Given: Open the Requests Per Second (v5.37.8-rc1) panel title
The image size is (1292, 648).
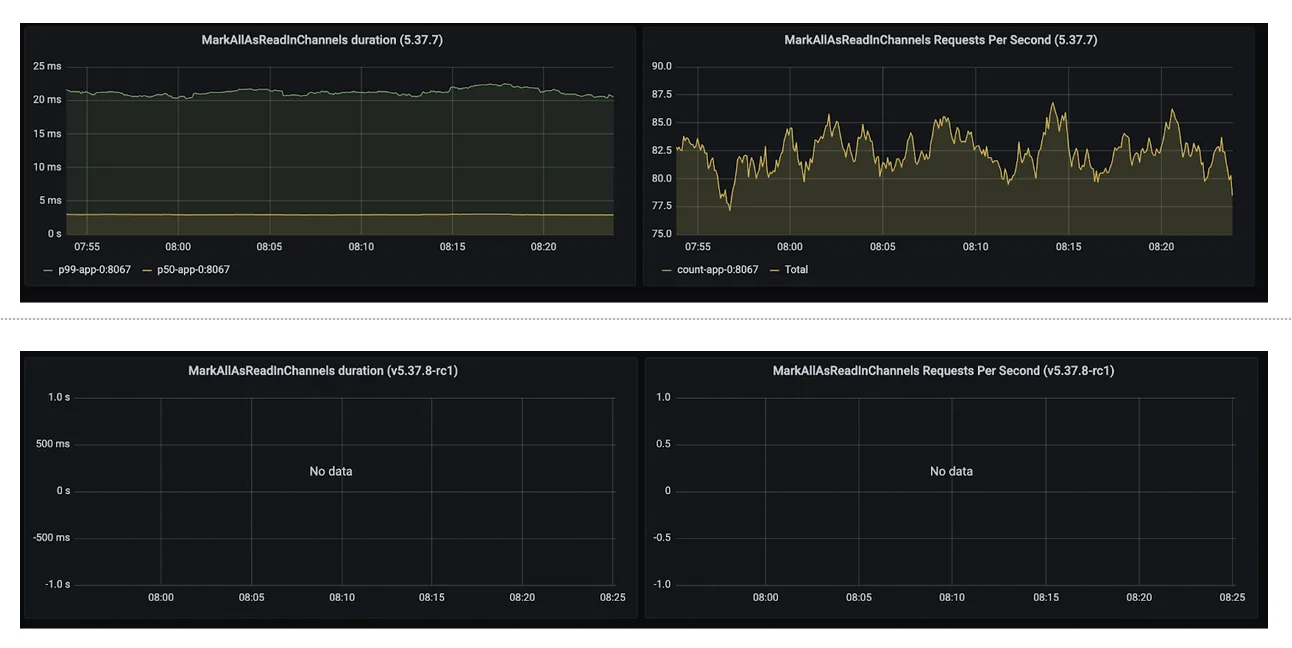Looking at the screenshot, I should [x=943, y=371].
